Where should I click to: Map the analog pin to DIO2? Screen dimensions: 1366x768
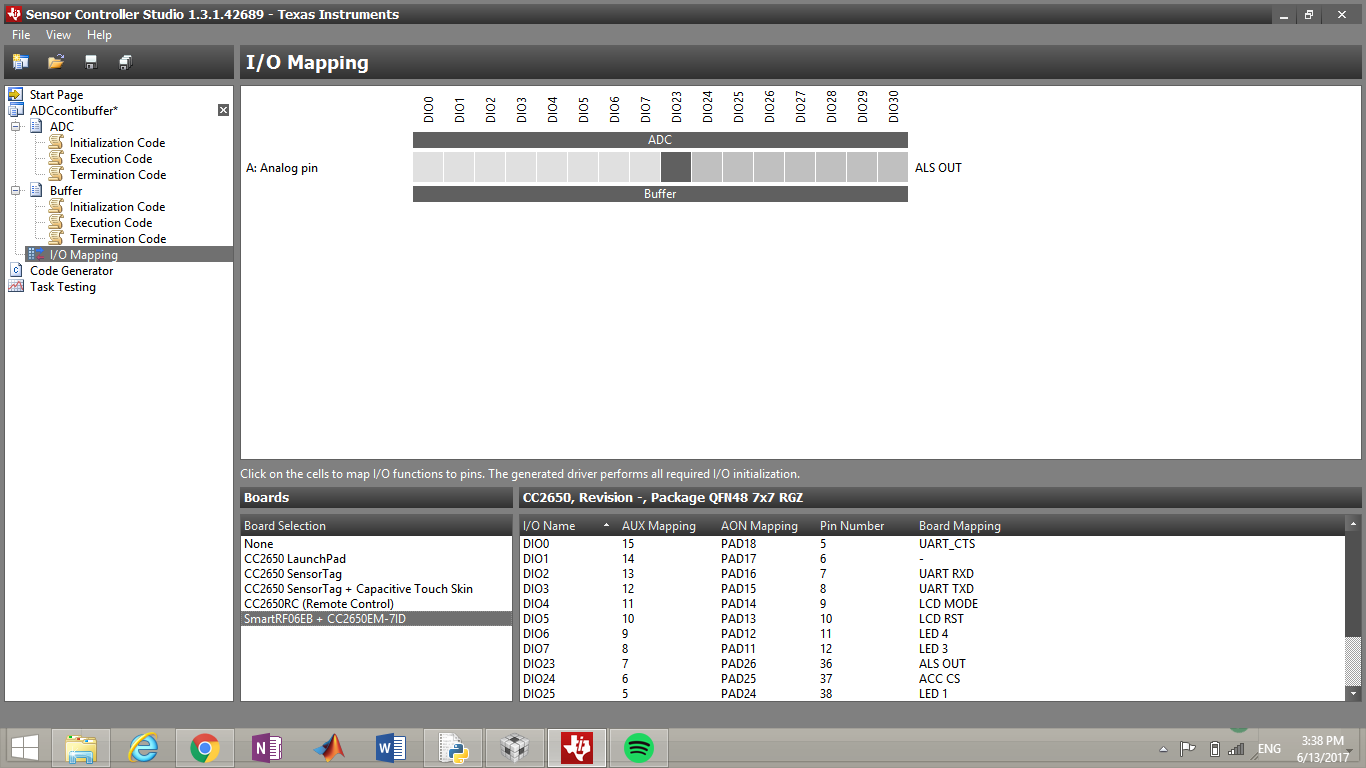[x=490, y=167]
